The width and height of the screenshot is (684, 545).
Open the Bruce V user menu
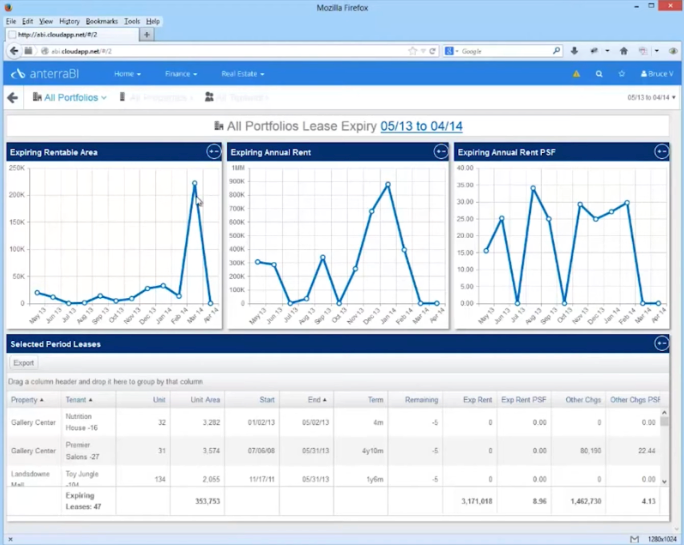tap(658, 74)
